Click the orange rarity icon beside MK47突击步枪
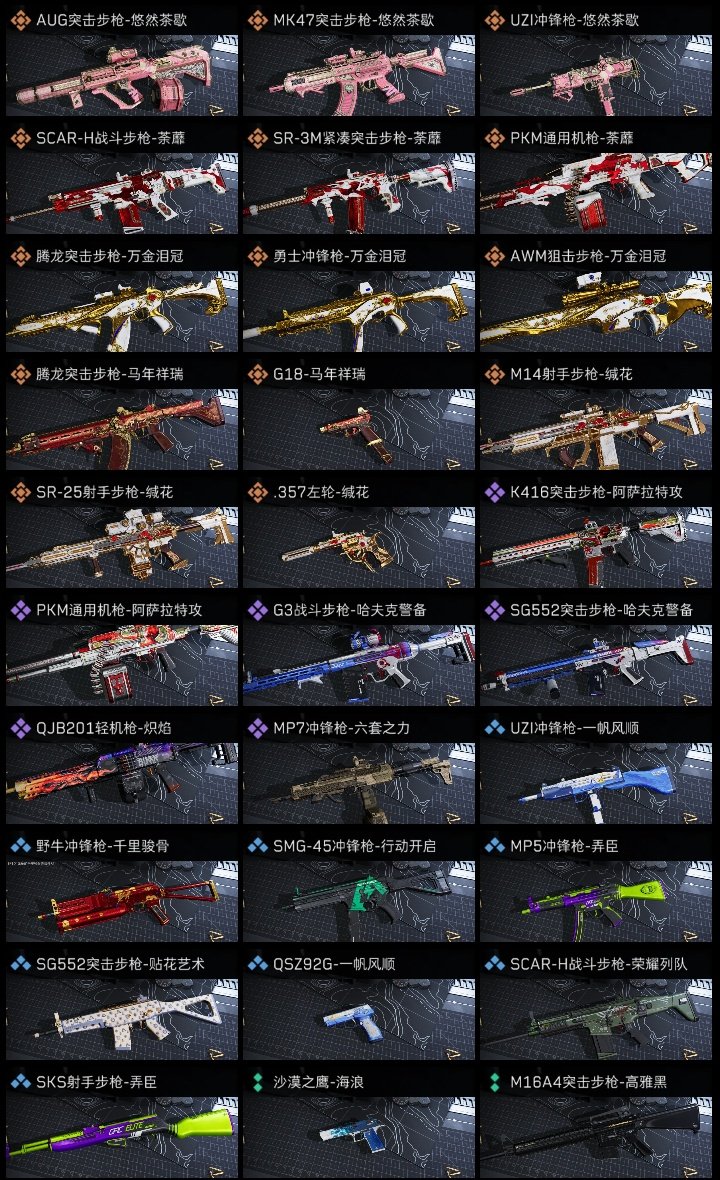This screenshot has height=1180, width=720. [x=257, y=20]
